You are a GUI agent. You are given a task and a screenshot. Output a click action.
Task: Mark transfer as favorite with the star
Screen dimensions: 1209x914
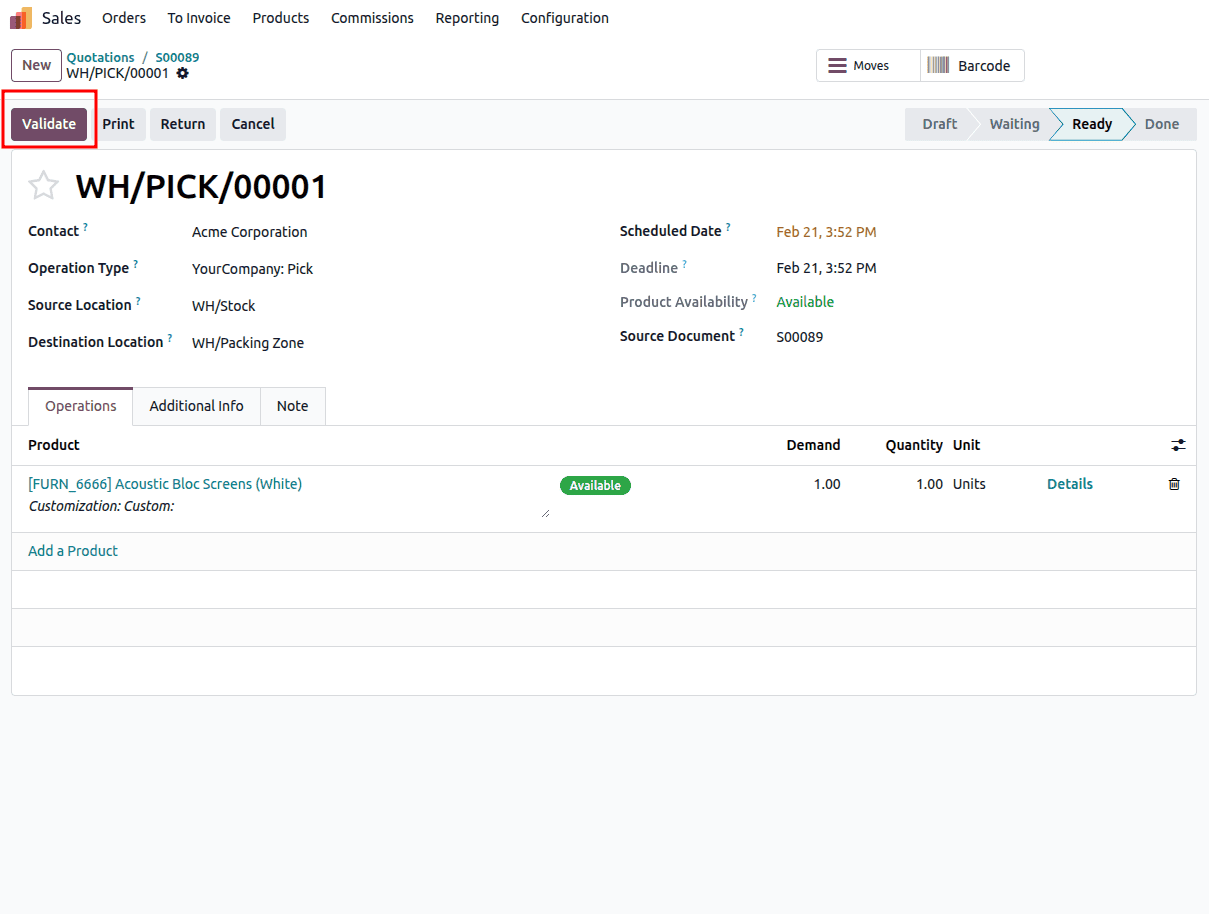(43, 186)
